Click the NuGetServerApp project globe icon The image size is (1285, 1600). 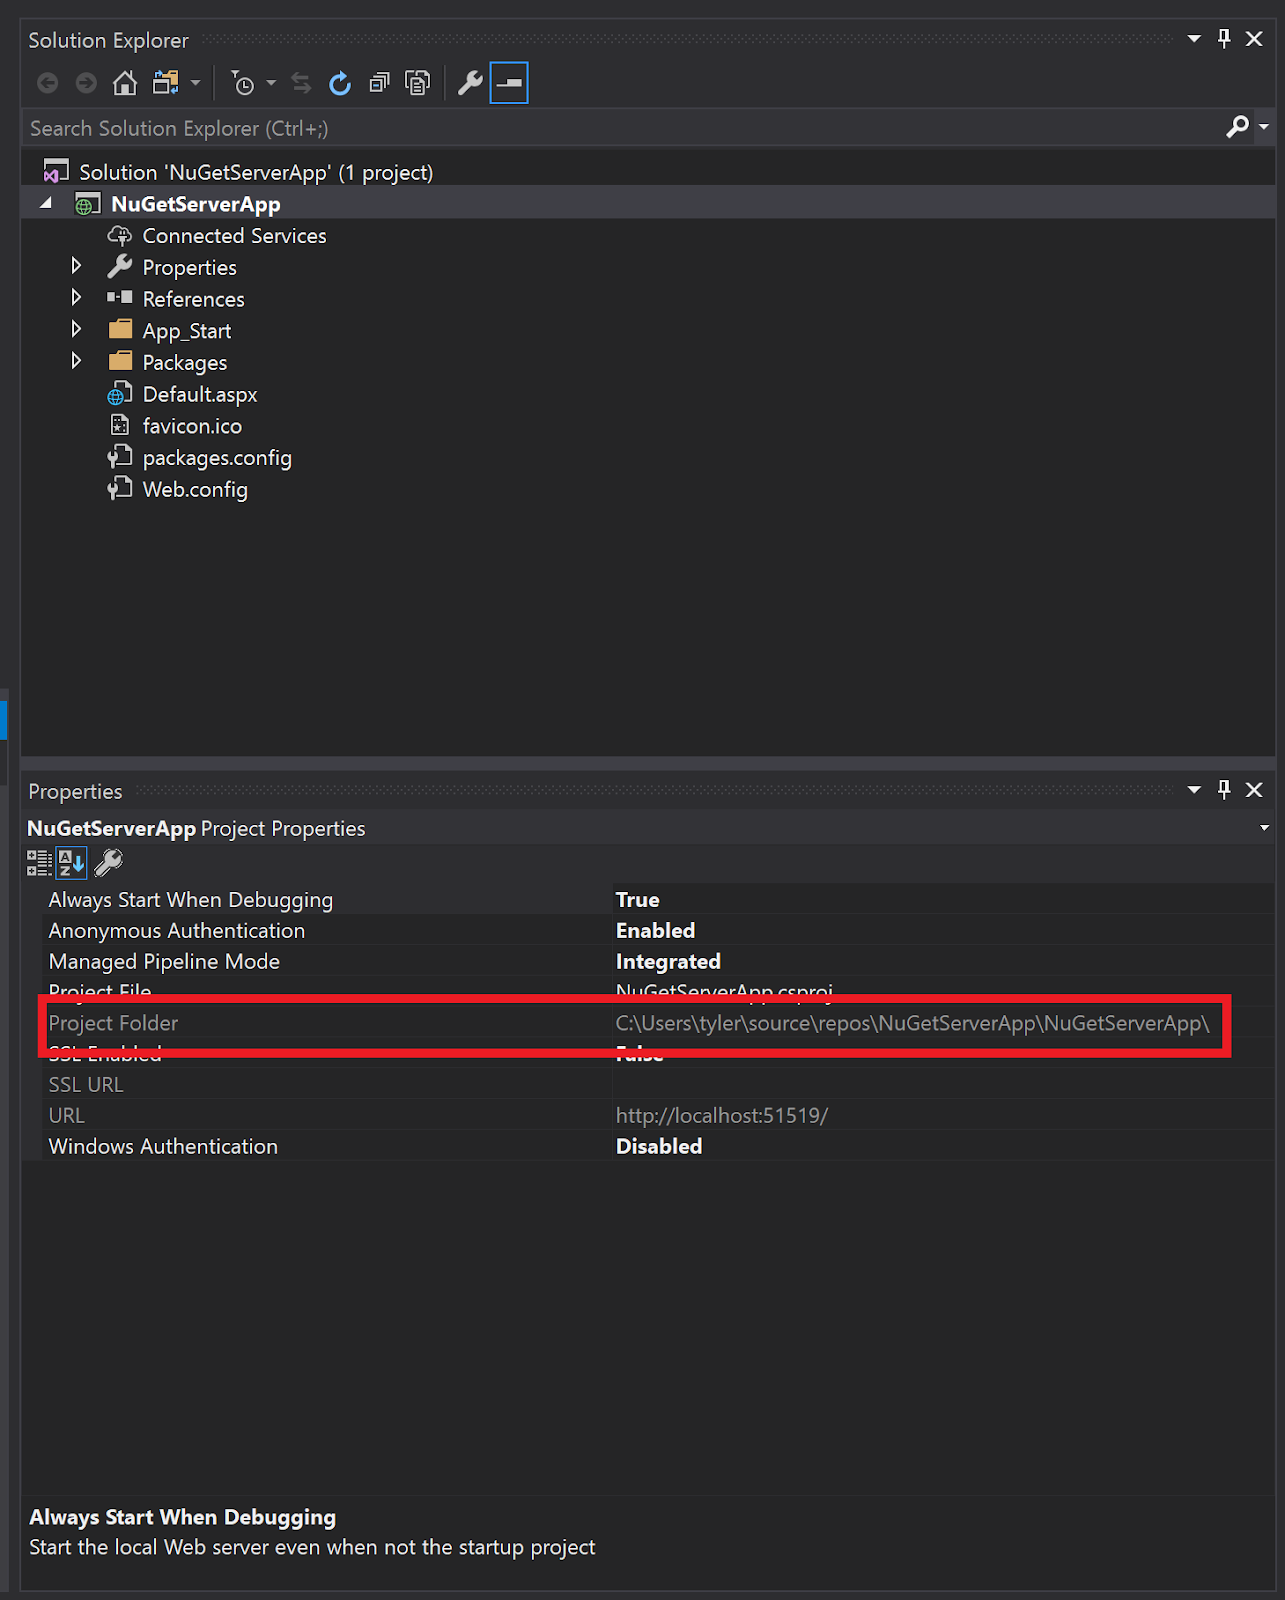tap(88, 205)
